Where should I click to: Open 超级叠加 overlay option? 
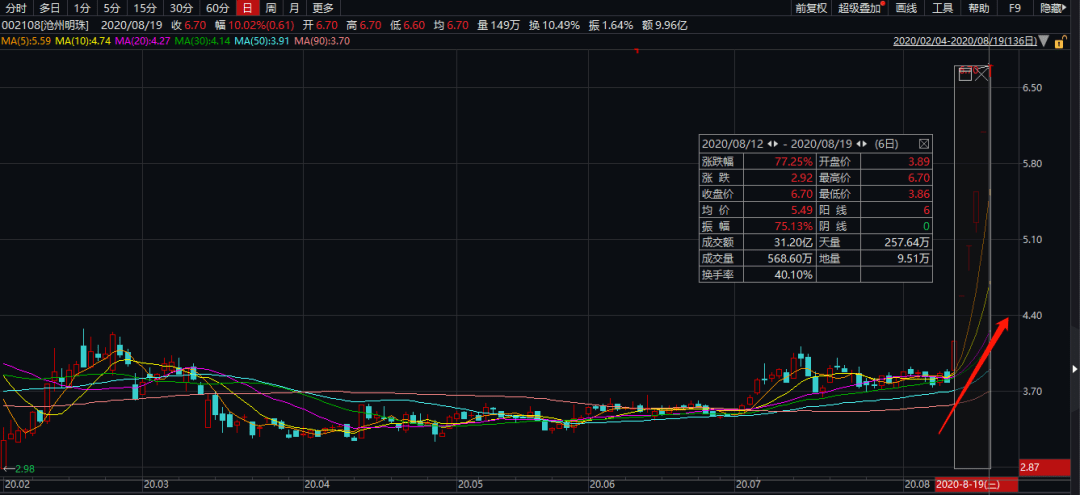coord(860,8)
